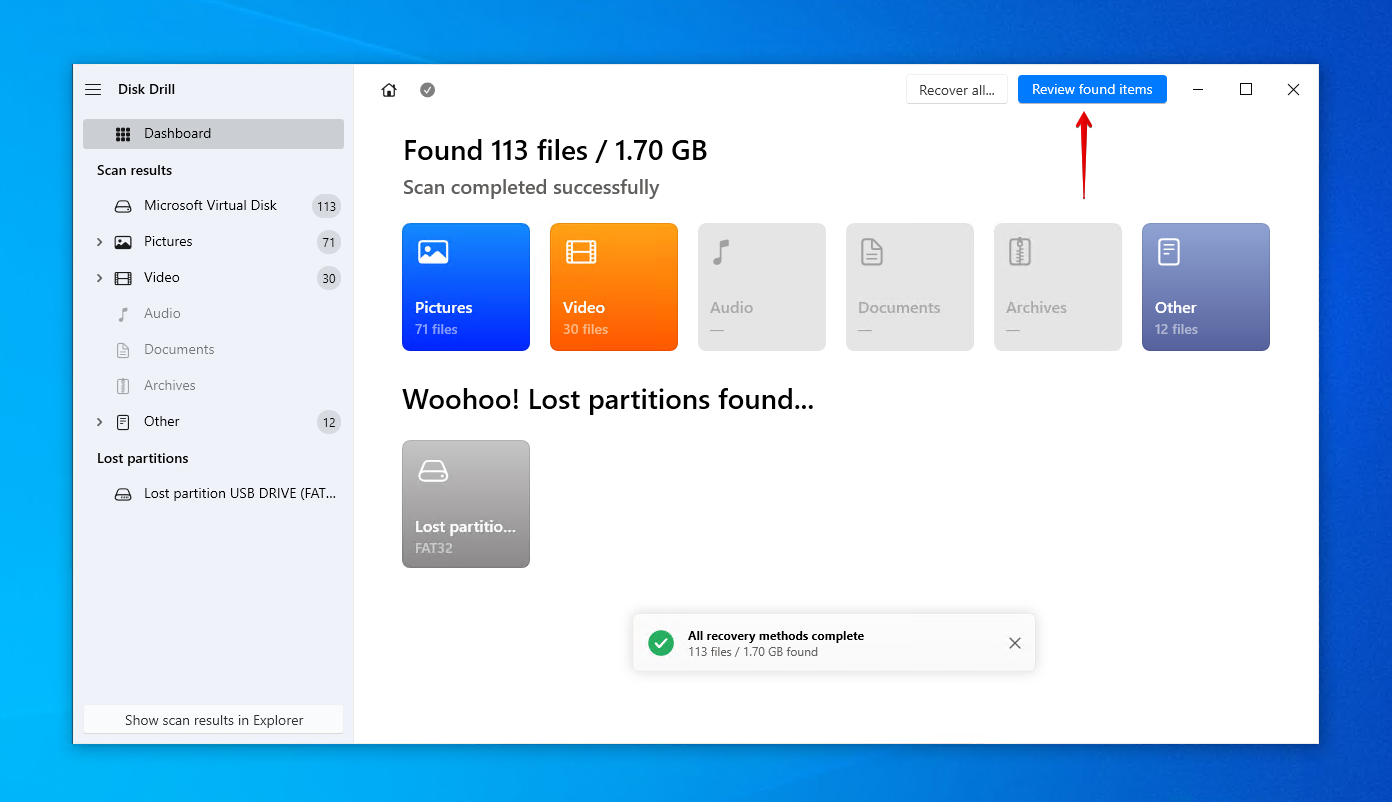The width and height of the screenshot is (1392, 802).
Task: Click the zipper icon on the Archives card
Action: (1019, 252)
